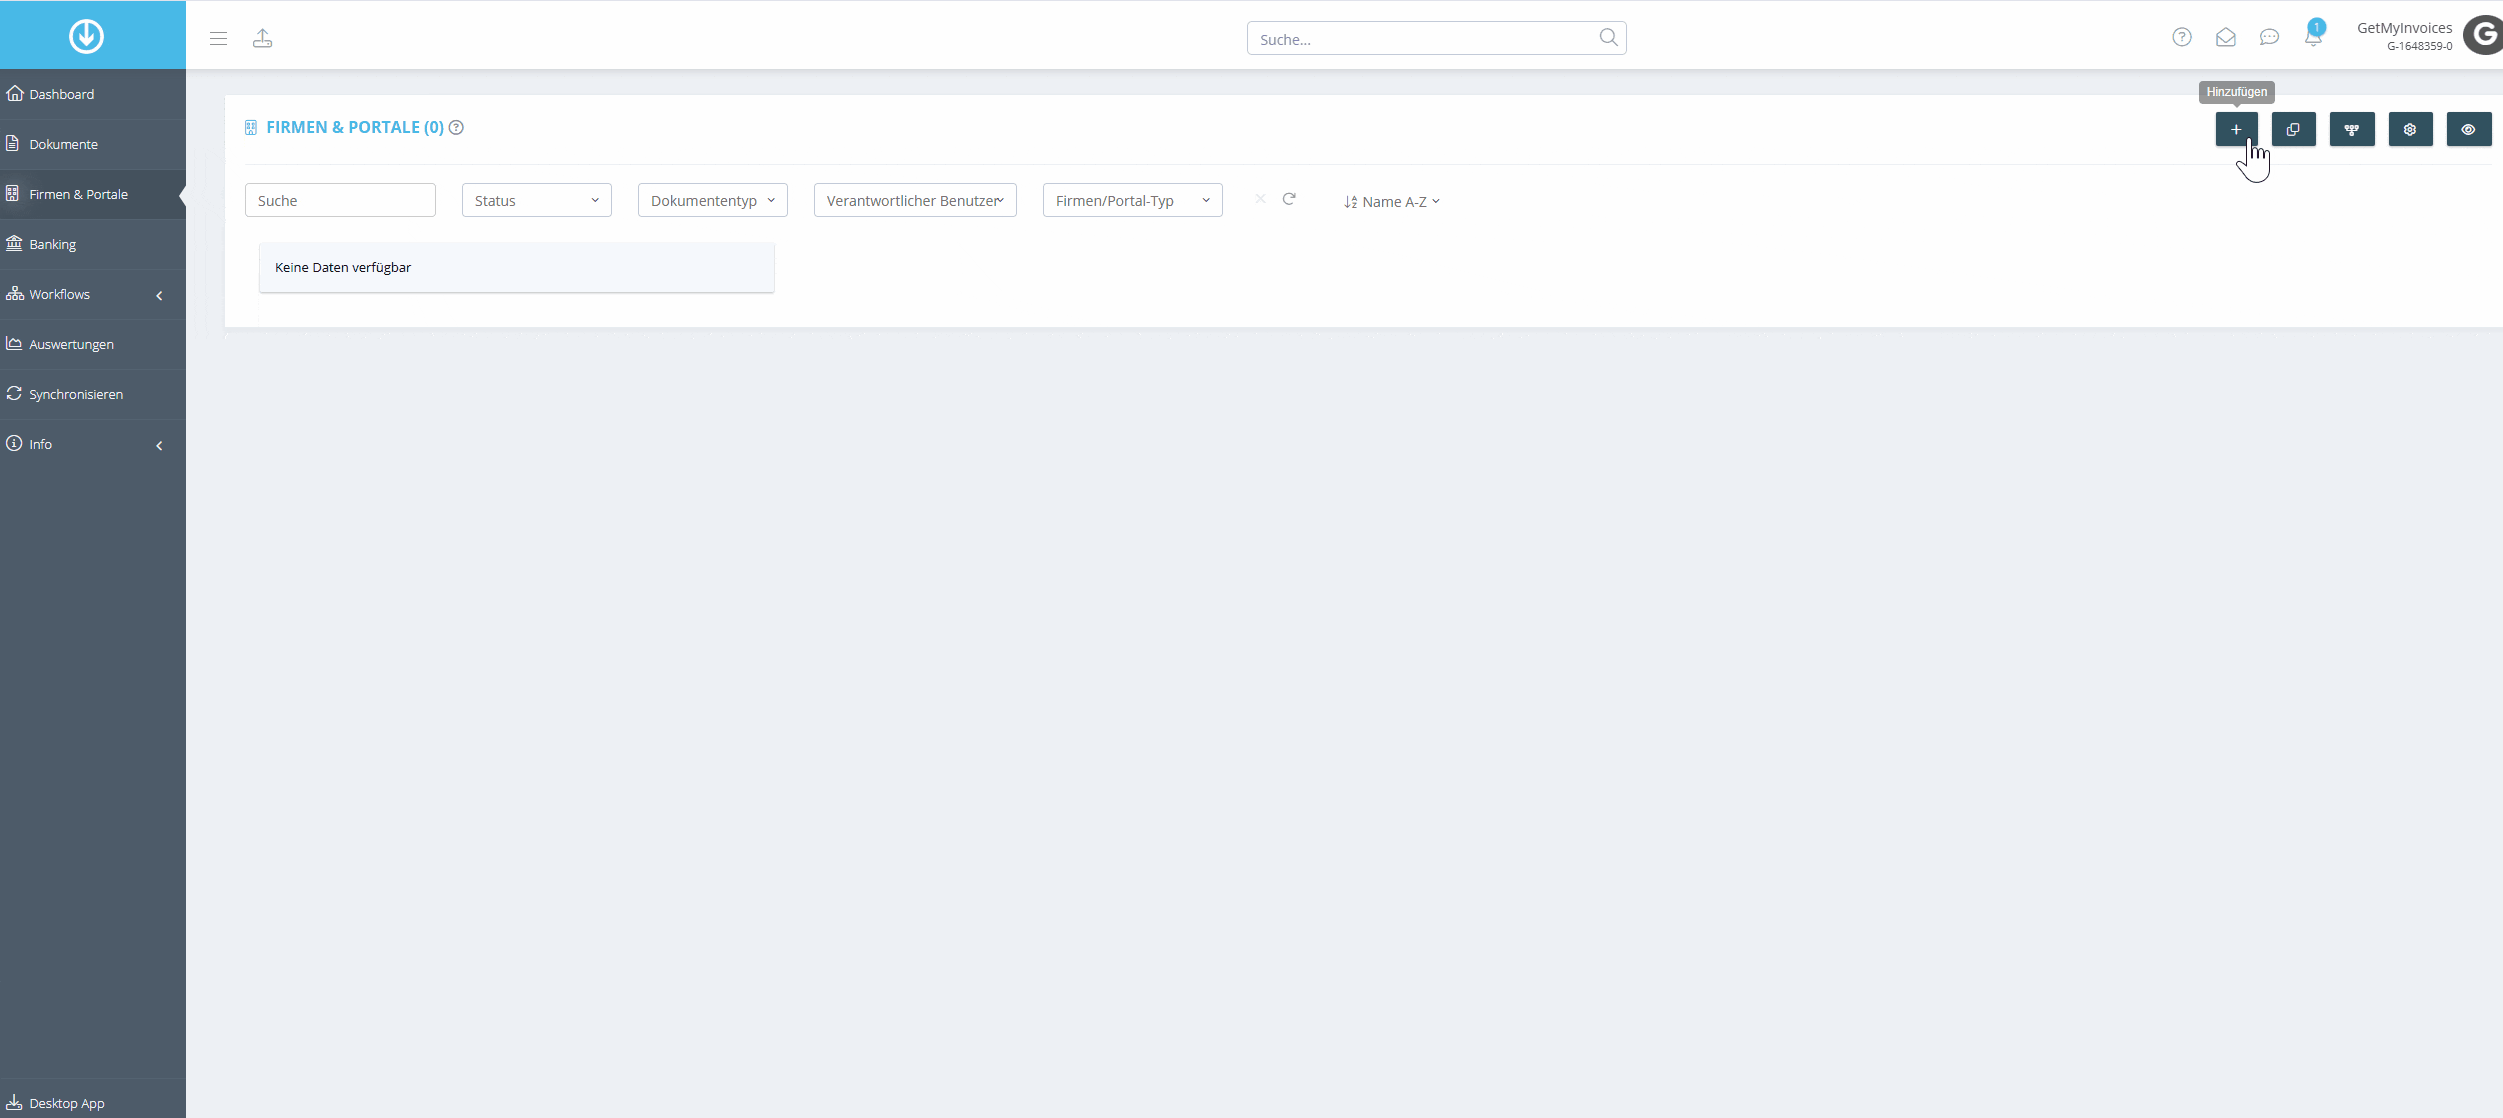Click the user avatar G icon
The width and height of the screenshot is (2503, 1118).
[2484, 35]
